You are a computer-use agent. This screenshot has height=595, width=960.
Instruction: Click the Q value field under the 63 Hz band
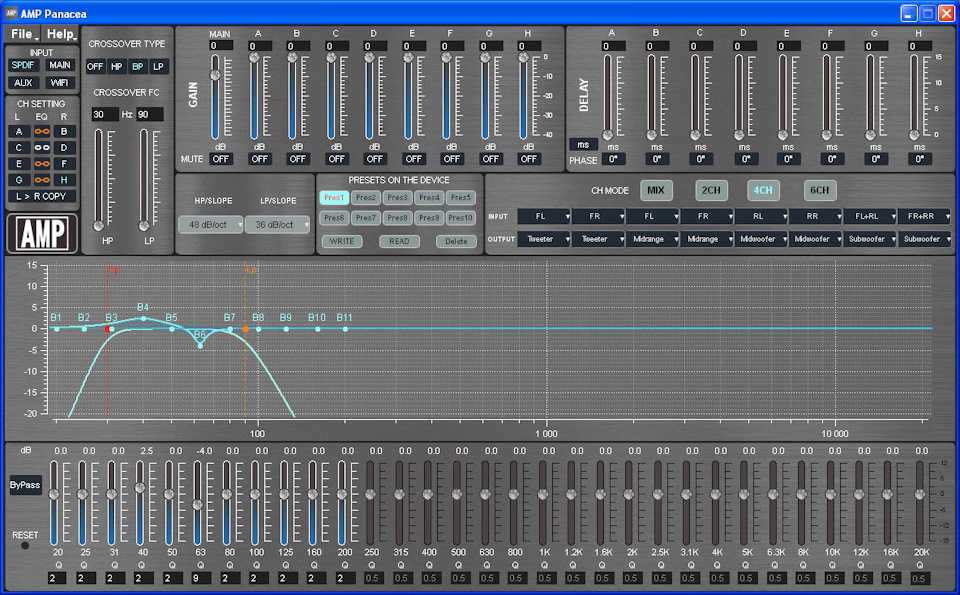coord(200,578)
